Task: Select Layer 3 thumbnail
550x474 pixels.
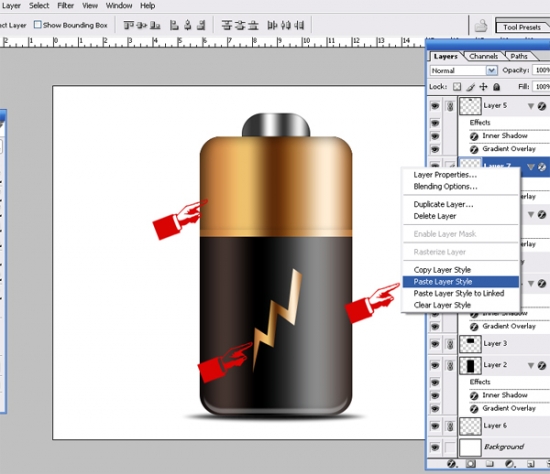Action: click(x=470, y=344)
